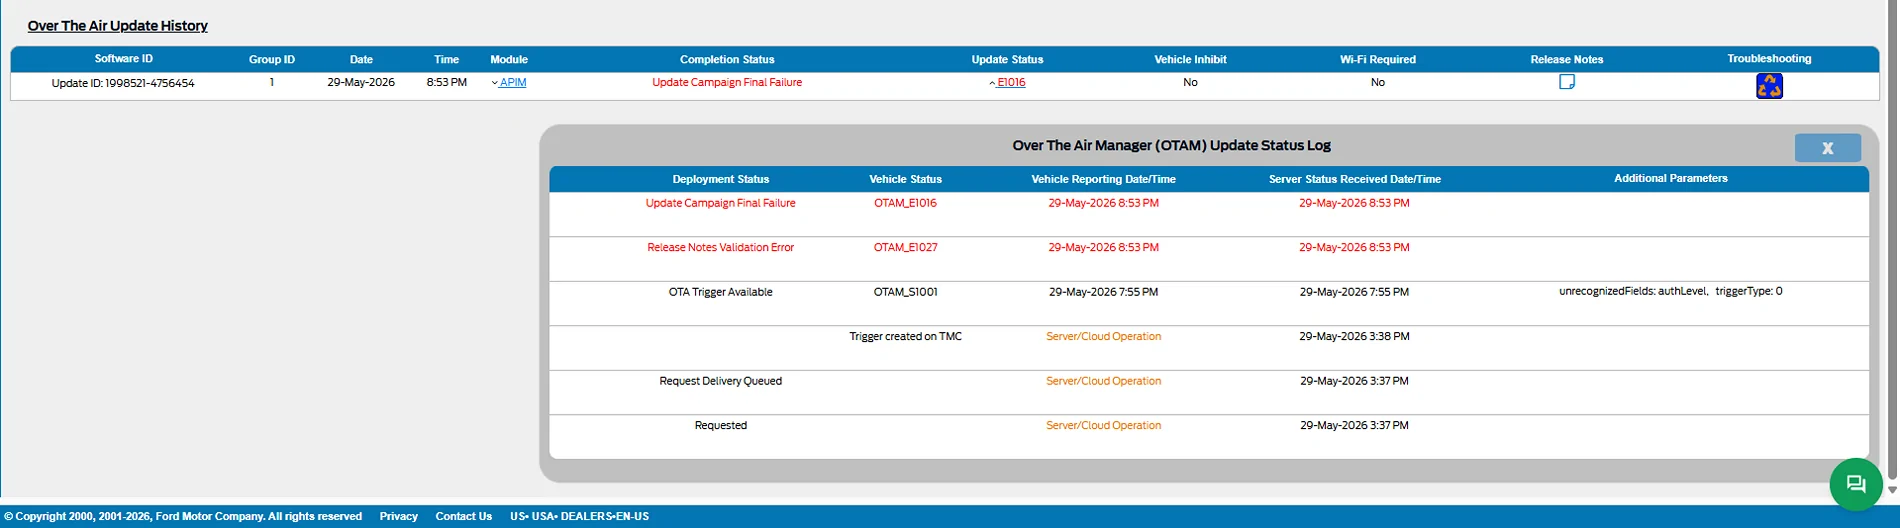Select the Request Delivery Queued row
The width and height of the screenshot is (1900, 528).
pos(1209,392)
